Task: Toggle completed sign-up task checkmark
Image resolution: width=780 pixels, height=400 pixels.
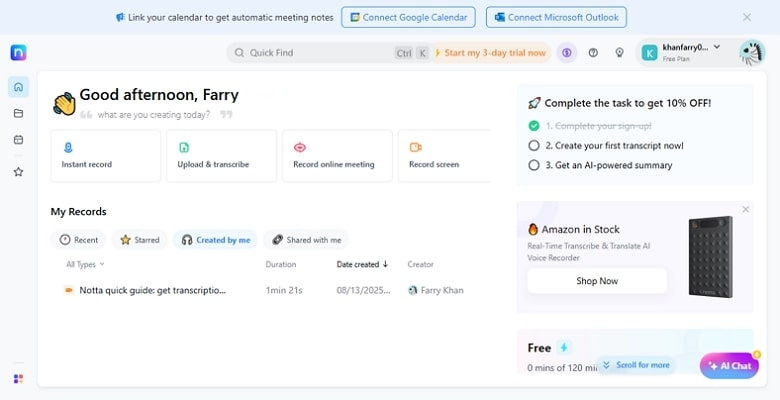Action: click(534, 126)
